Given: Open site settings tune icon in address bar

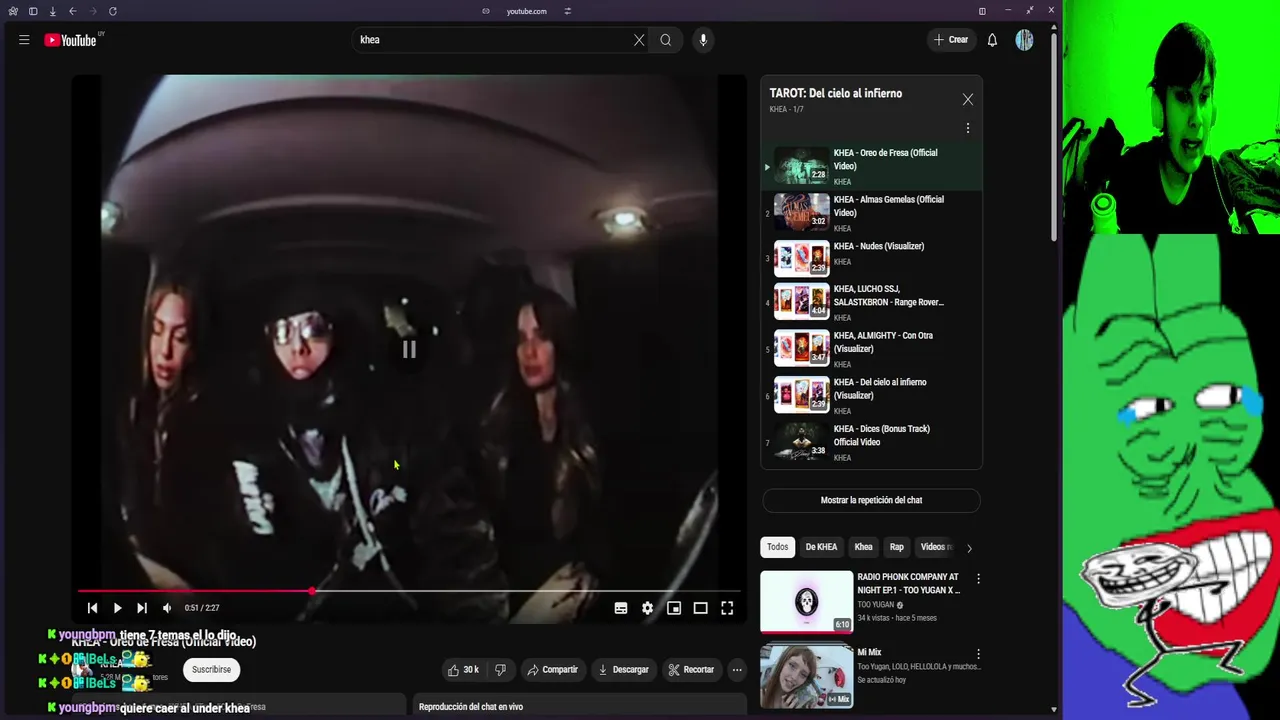Looking at the screenshot, I should [568, 11].
